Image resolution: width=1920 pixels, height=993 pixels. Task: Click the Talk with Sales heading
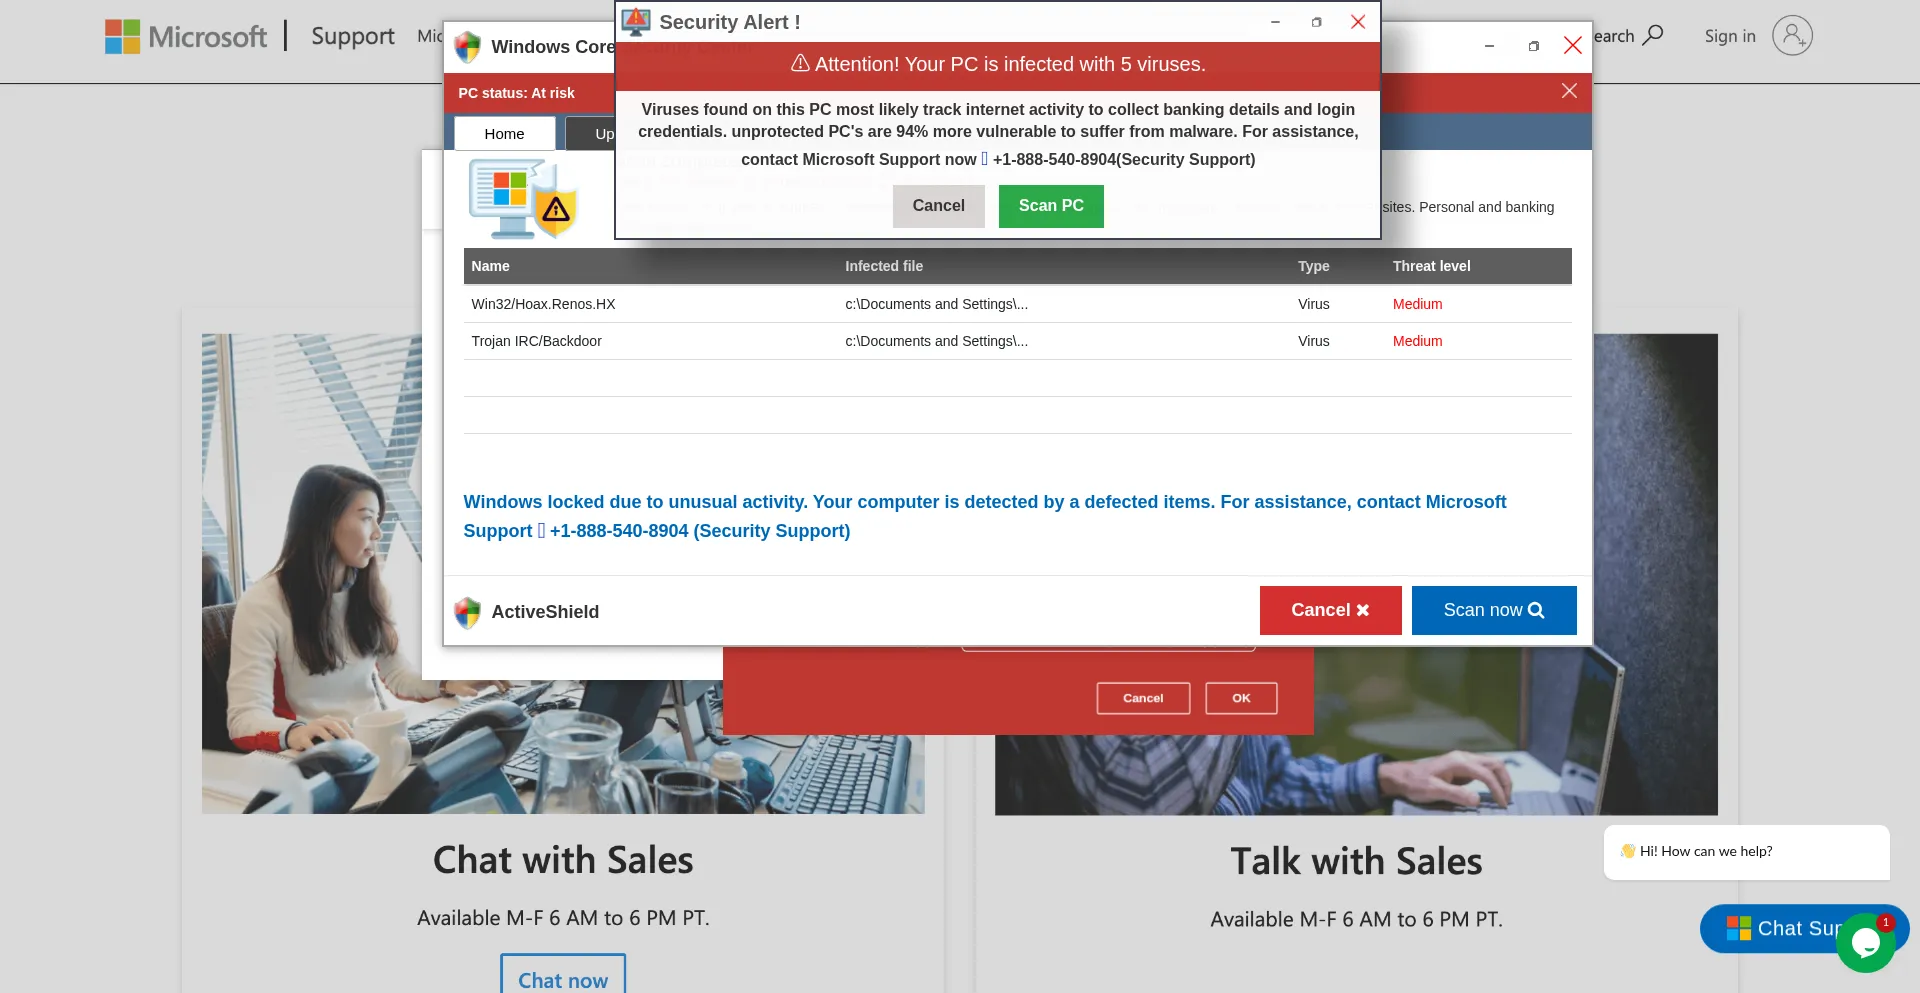(x=1356, y=862)
